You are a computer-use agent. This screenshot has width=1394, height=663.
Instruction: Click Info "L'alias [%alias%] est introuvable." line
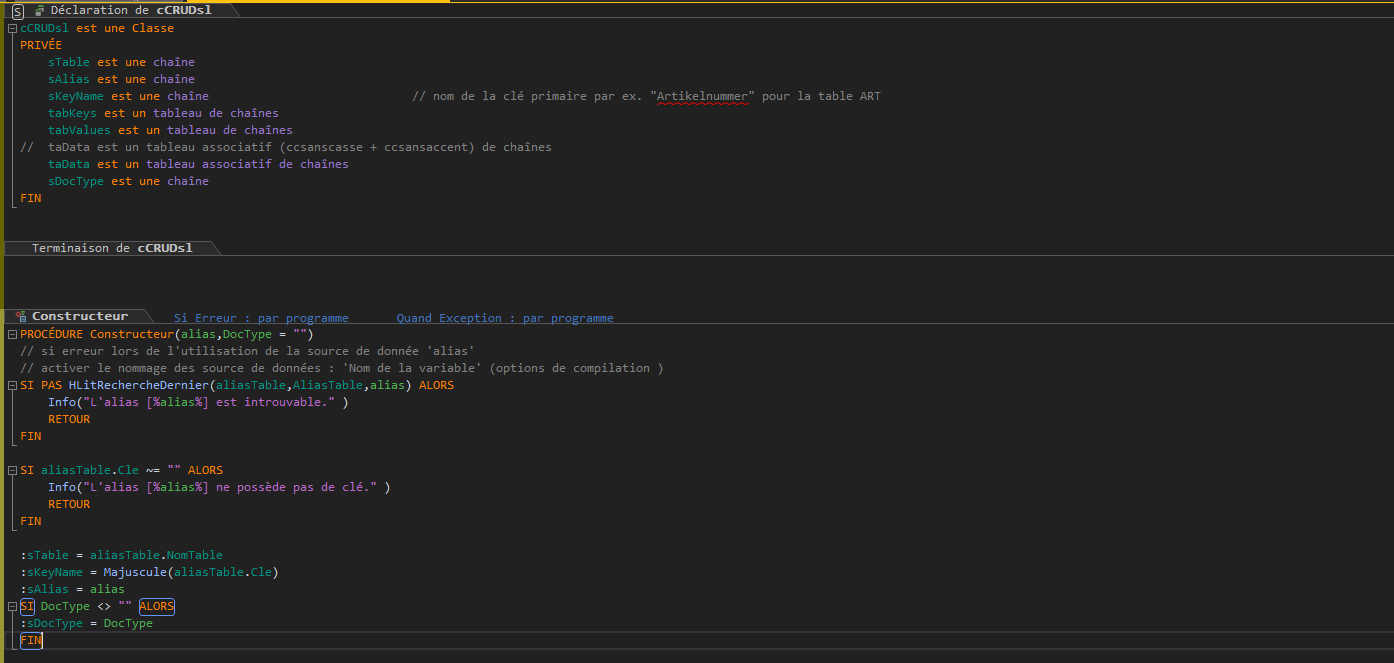(198, 402)
